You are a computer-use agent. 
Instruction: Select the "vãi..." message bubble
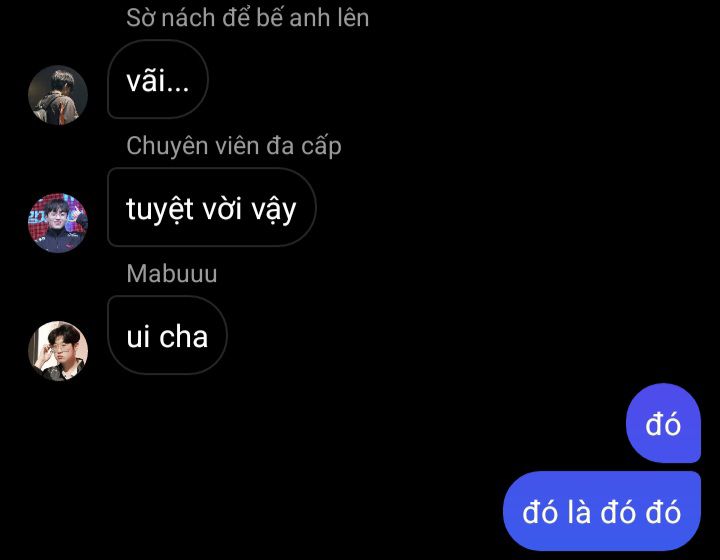[158, 79]
